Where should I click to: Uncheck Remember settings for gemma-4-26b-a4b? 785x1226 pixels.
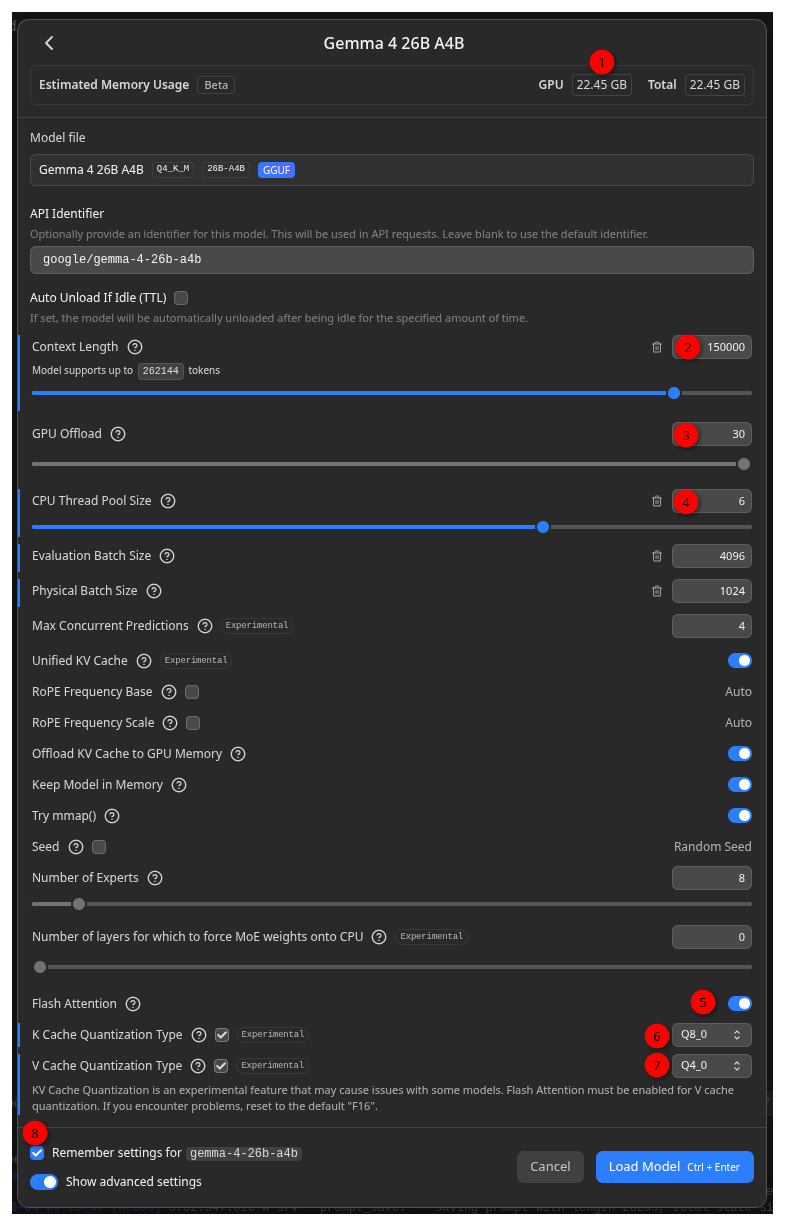click(37, 1153)
